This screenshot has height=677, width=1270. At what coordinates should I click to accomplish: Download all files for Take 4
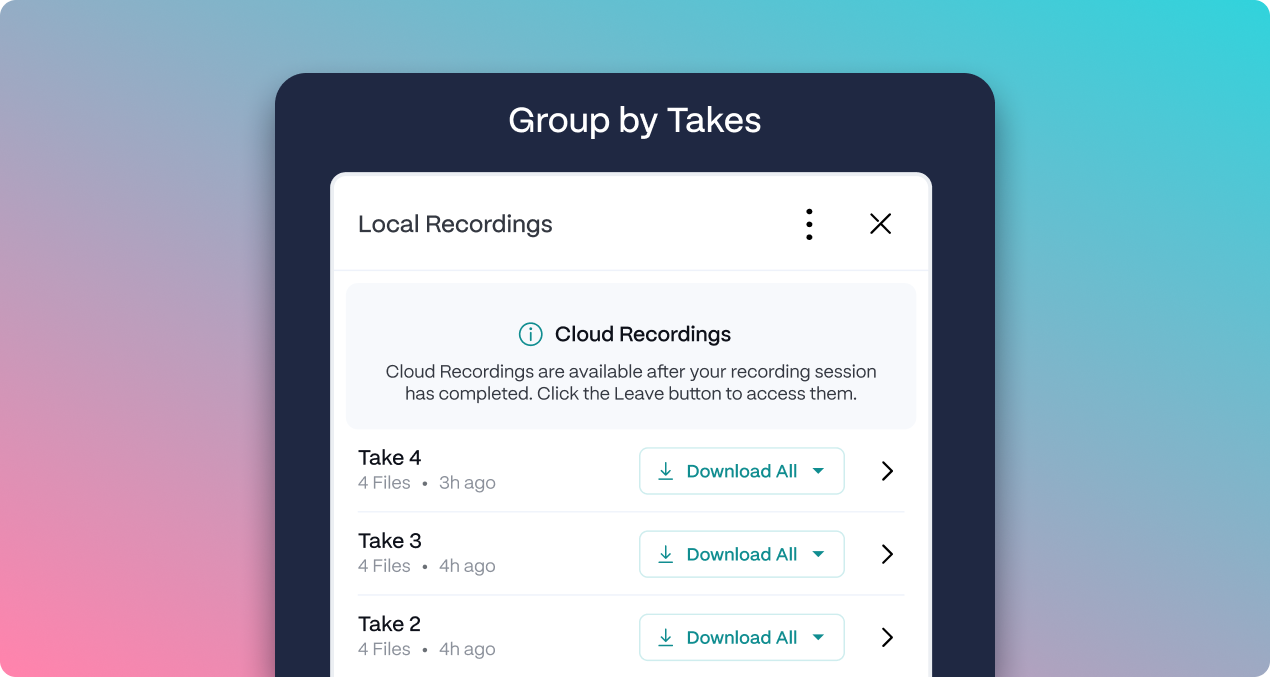point(742,471)
